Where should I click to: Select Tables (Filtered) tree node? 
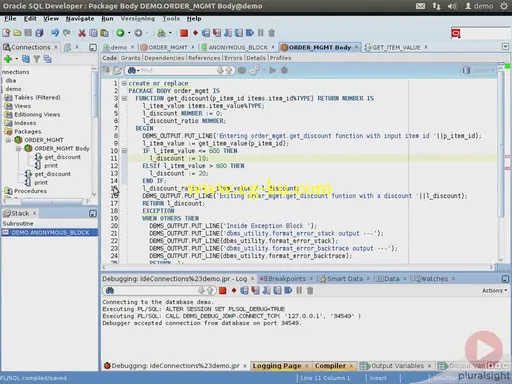pos(37,98)
